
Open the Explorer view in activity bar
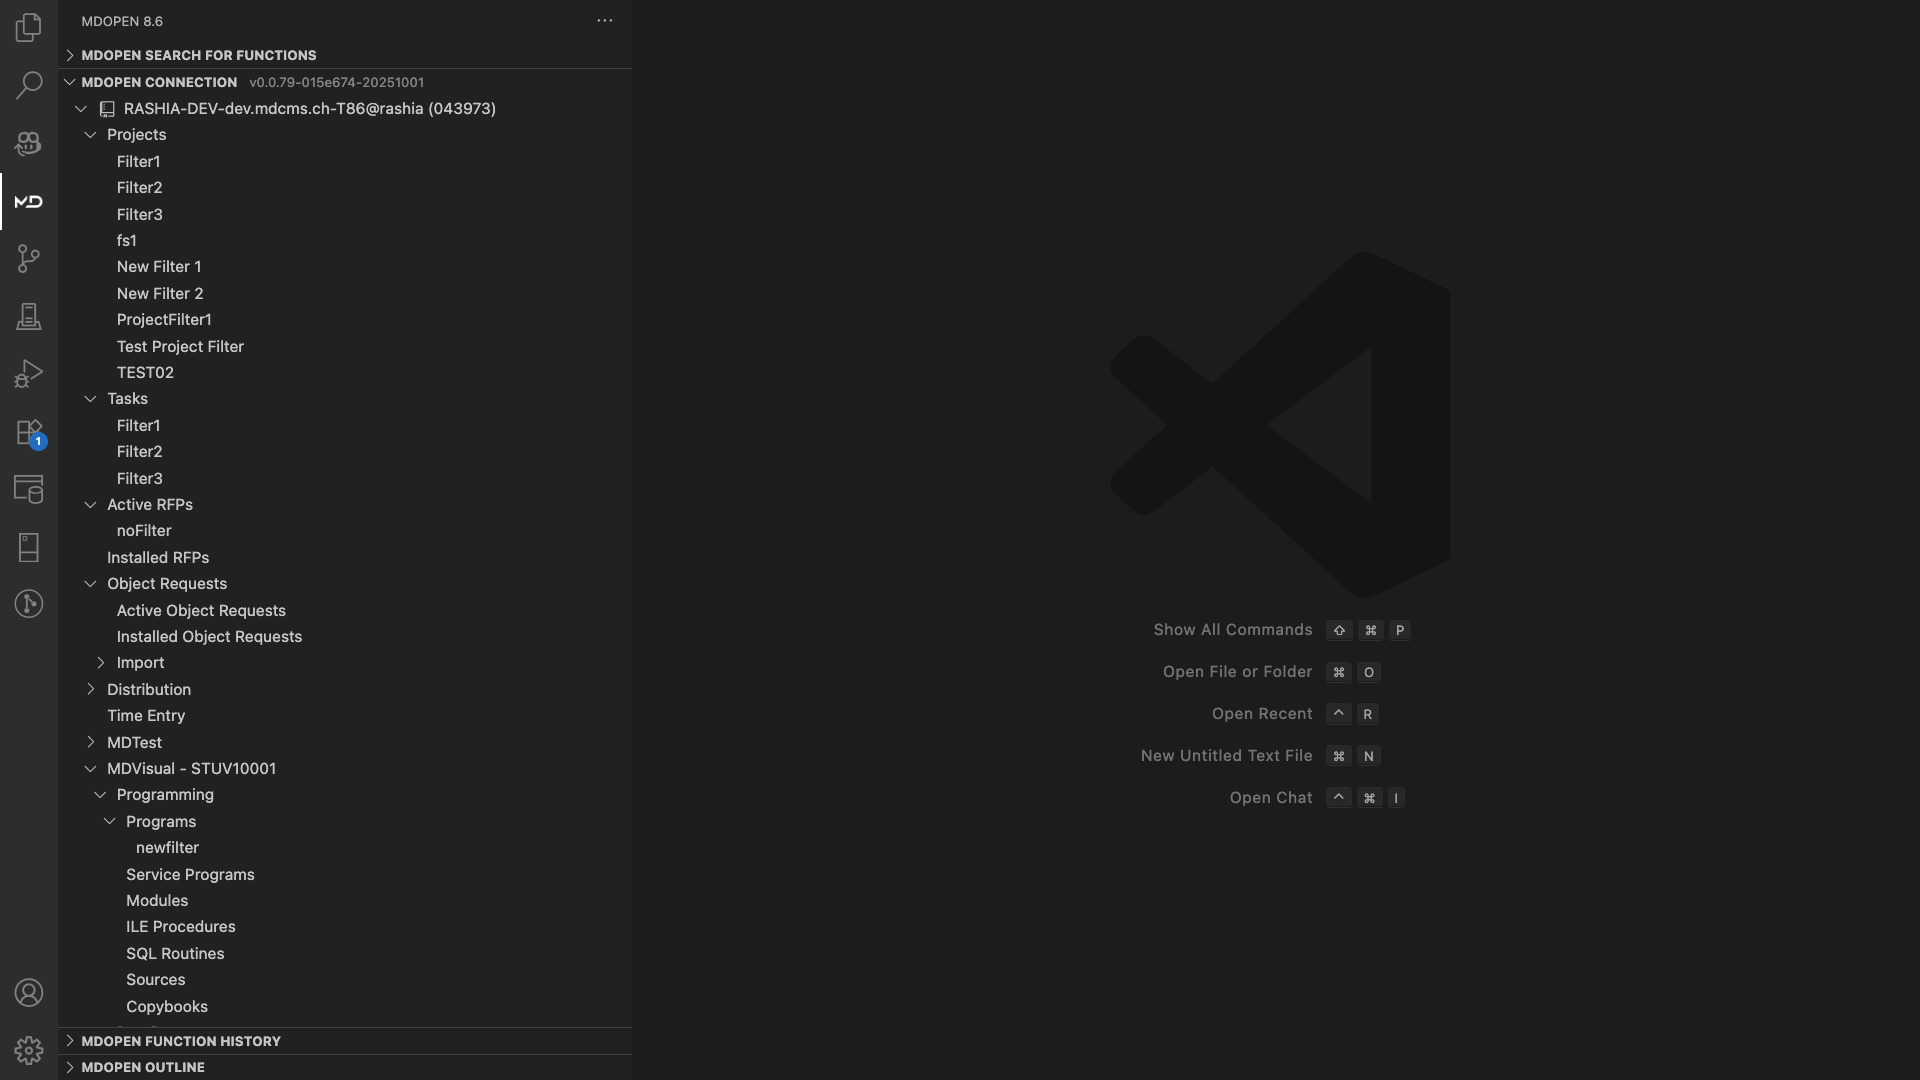coord(28,28)
